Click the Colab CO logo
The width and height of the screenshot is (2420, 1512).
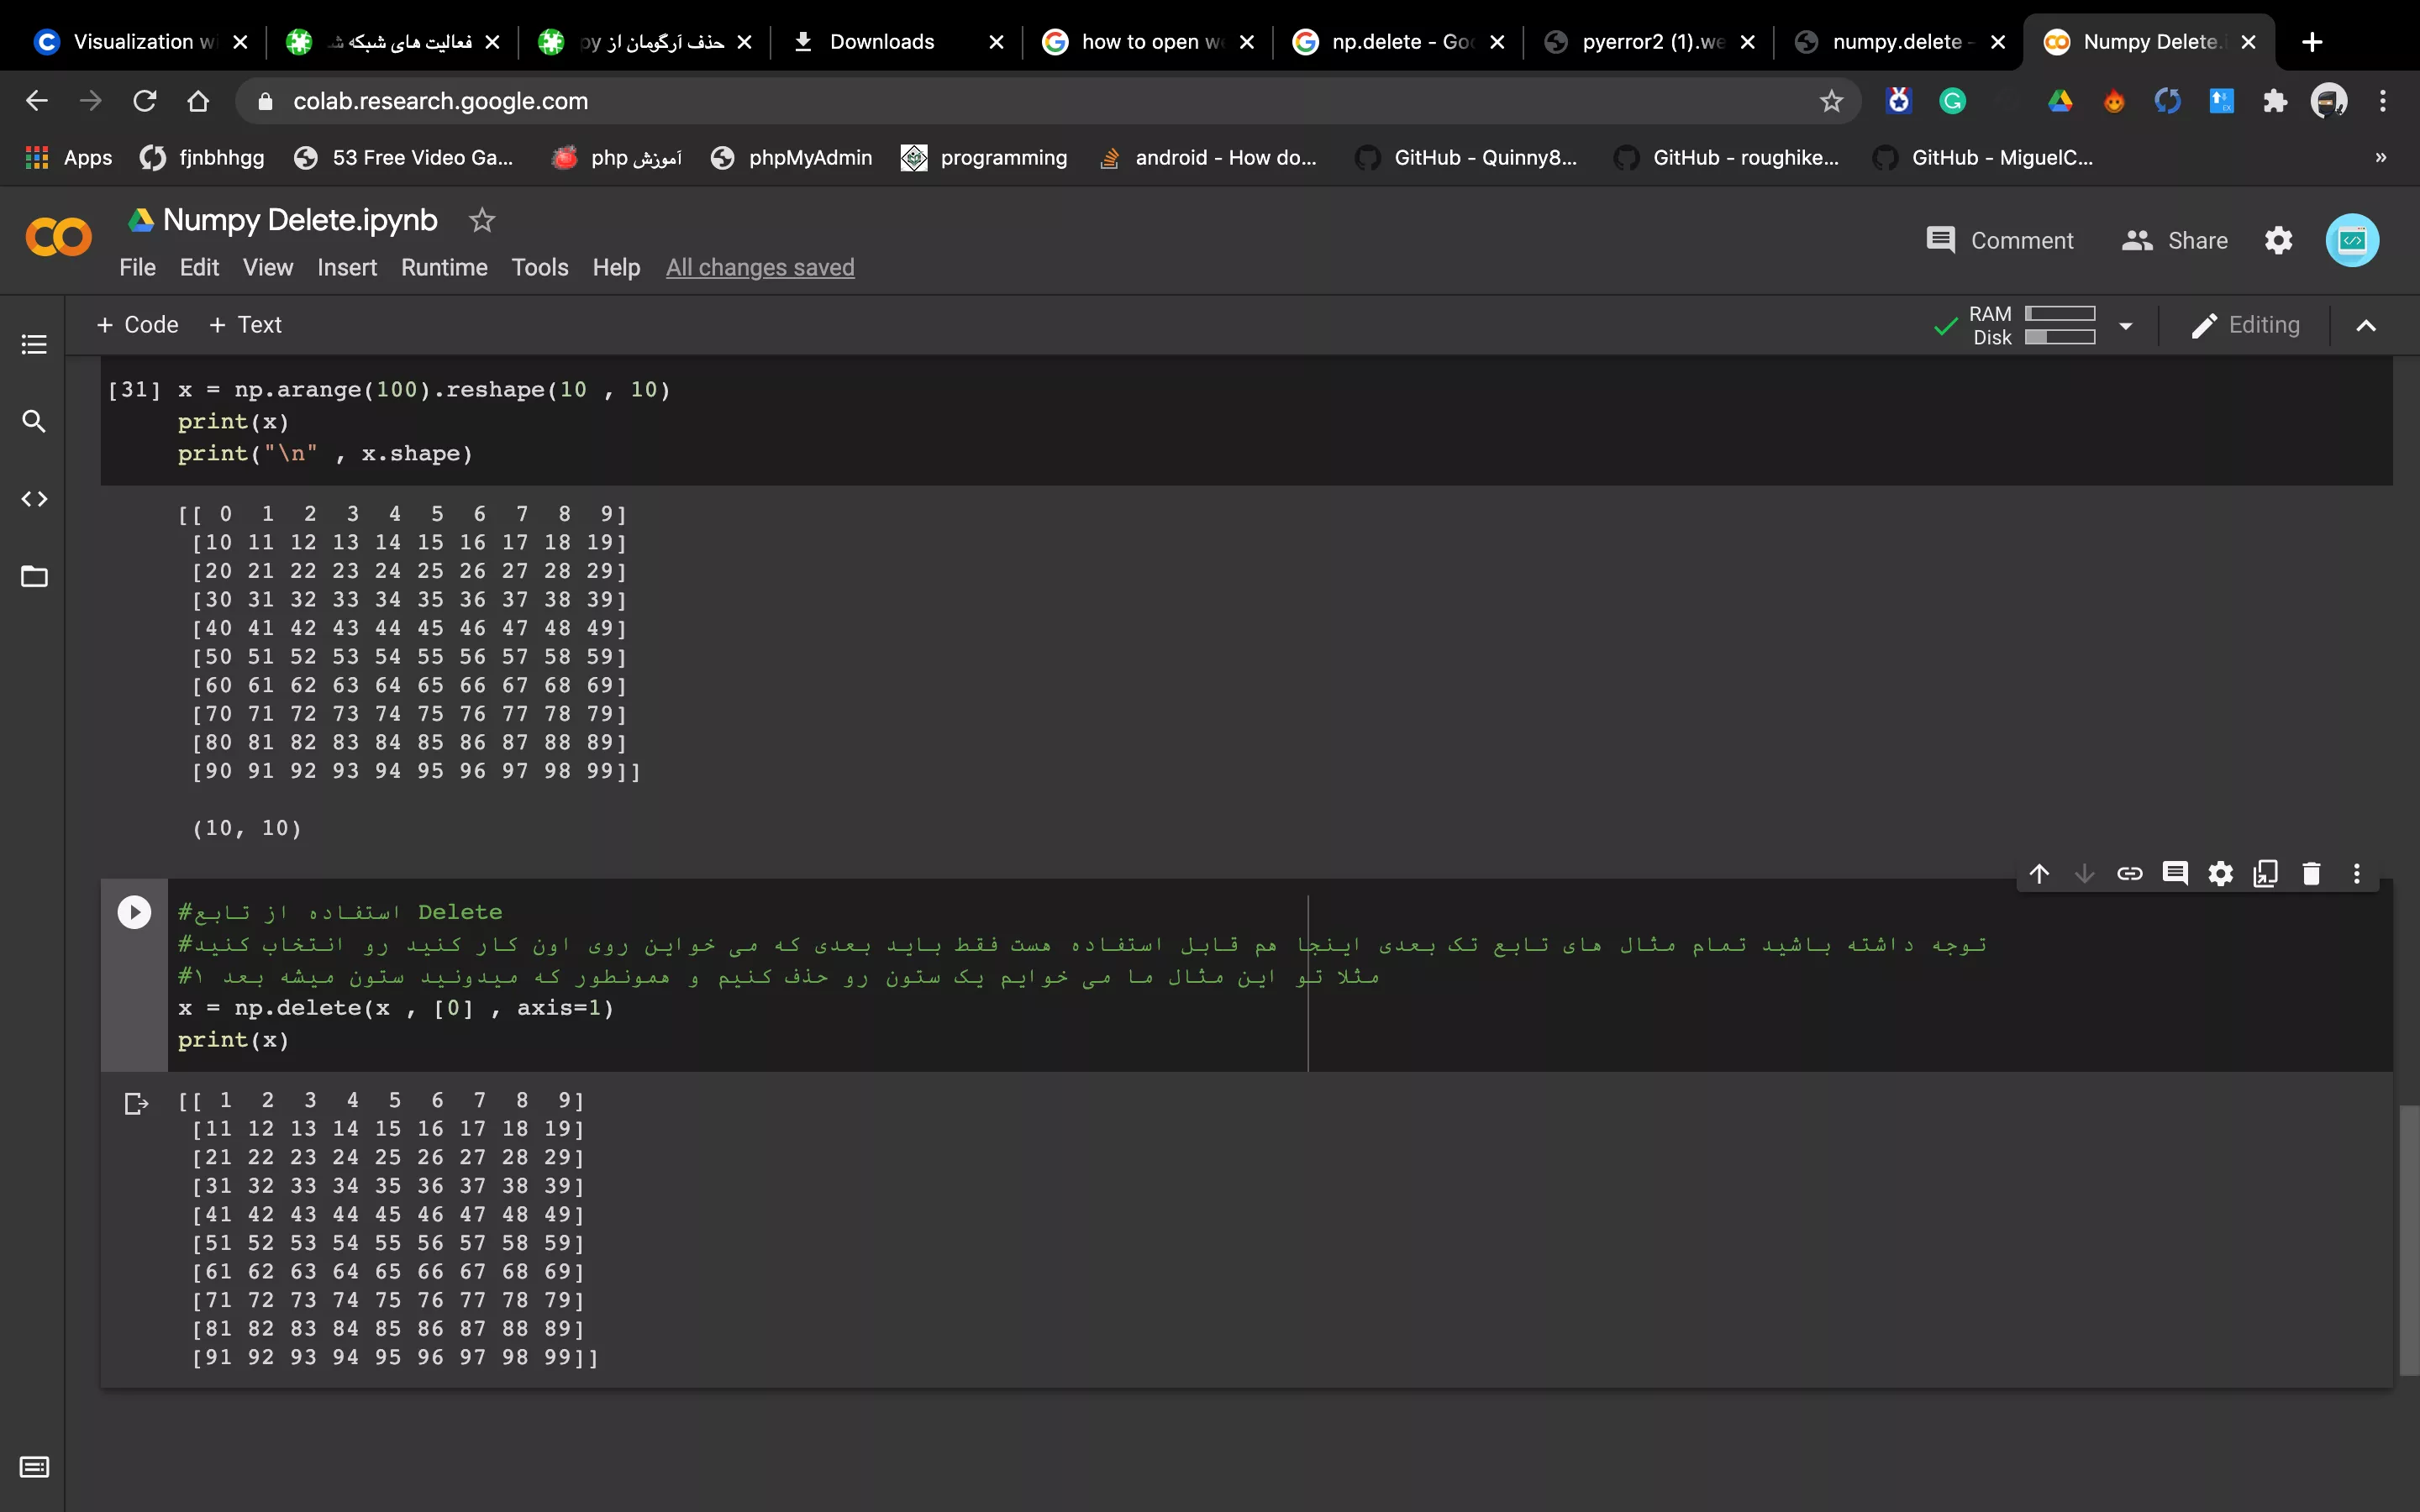pyautogui.click(x=58, y=238)
